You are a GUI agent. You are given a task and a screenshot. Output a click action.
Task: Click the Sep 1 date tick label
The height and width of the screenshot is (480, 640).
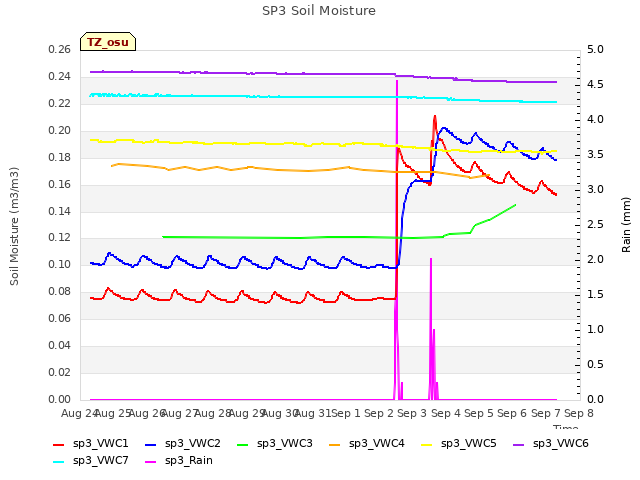(346, 413)
